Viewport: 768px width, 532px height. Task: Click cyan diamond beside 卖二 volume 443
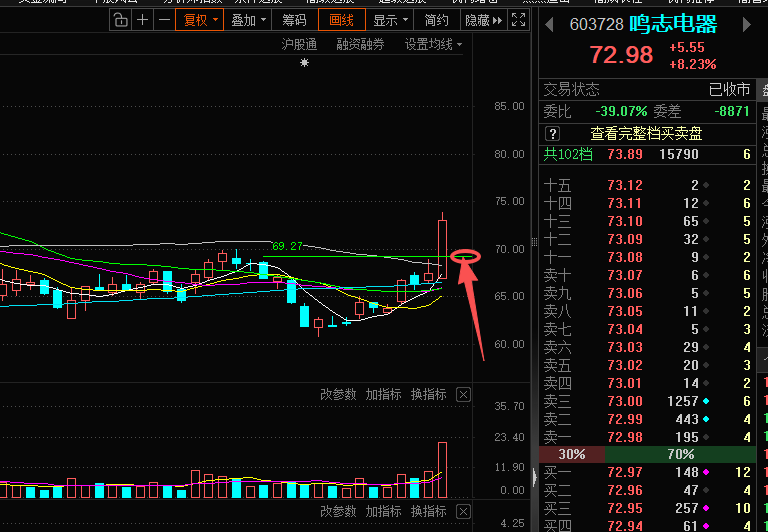pos(706,419)
